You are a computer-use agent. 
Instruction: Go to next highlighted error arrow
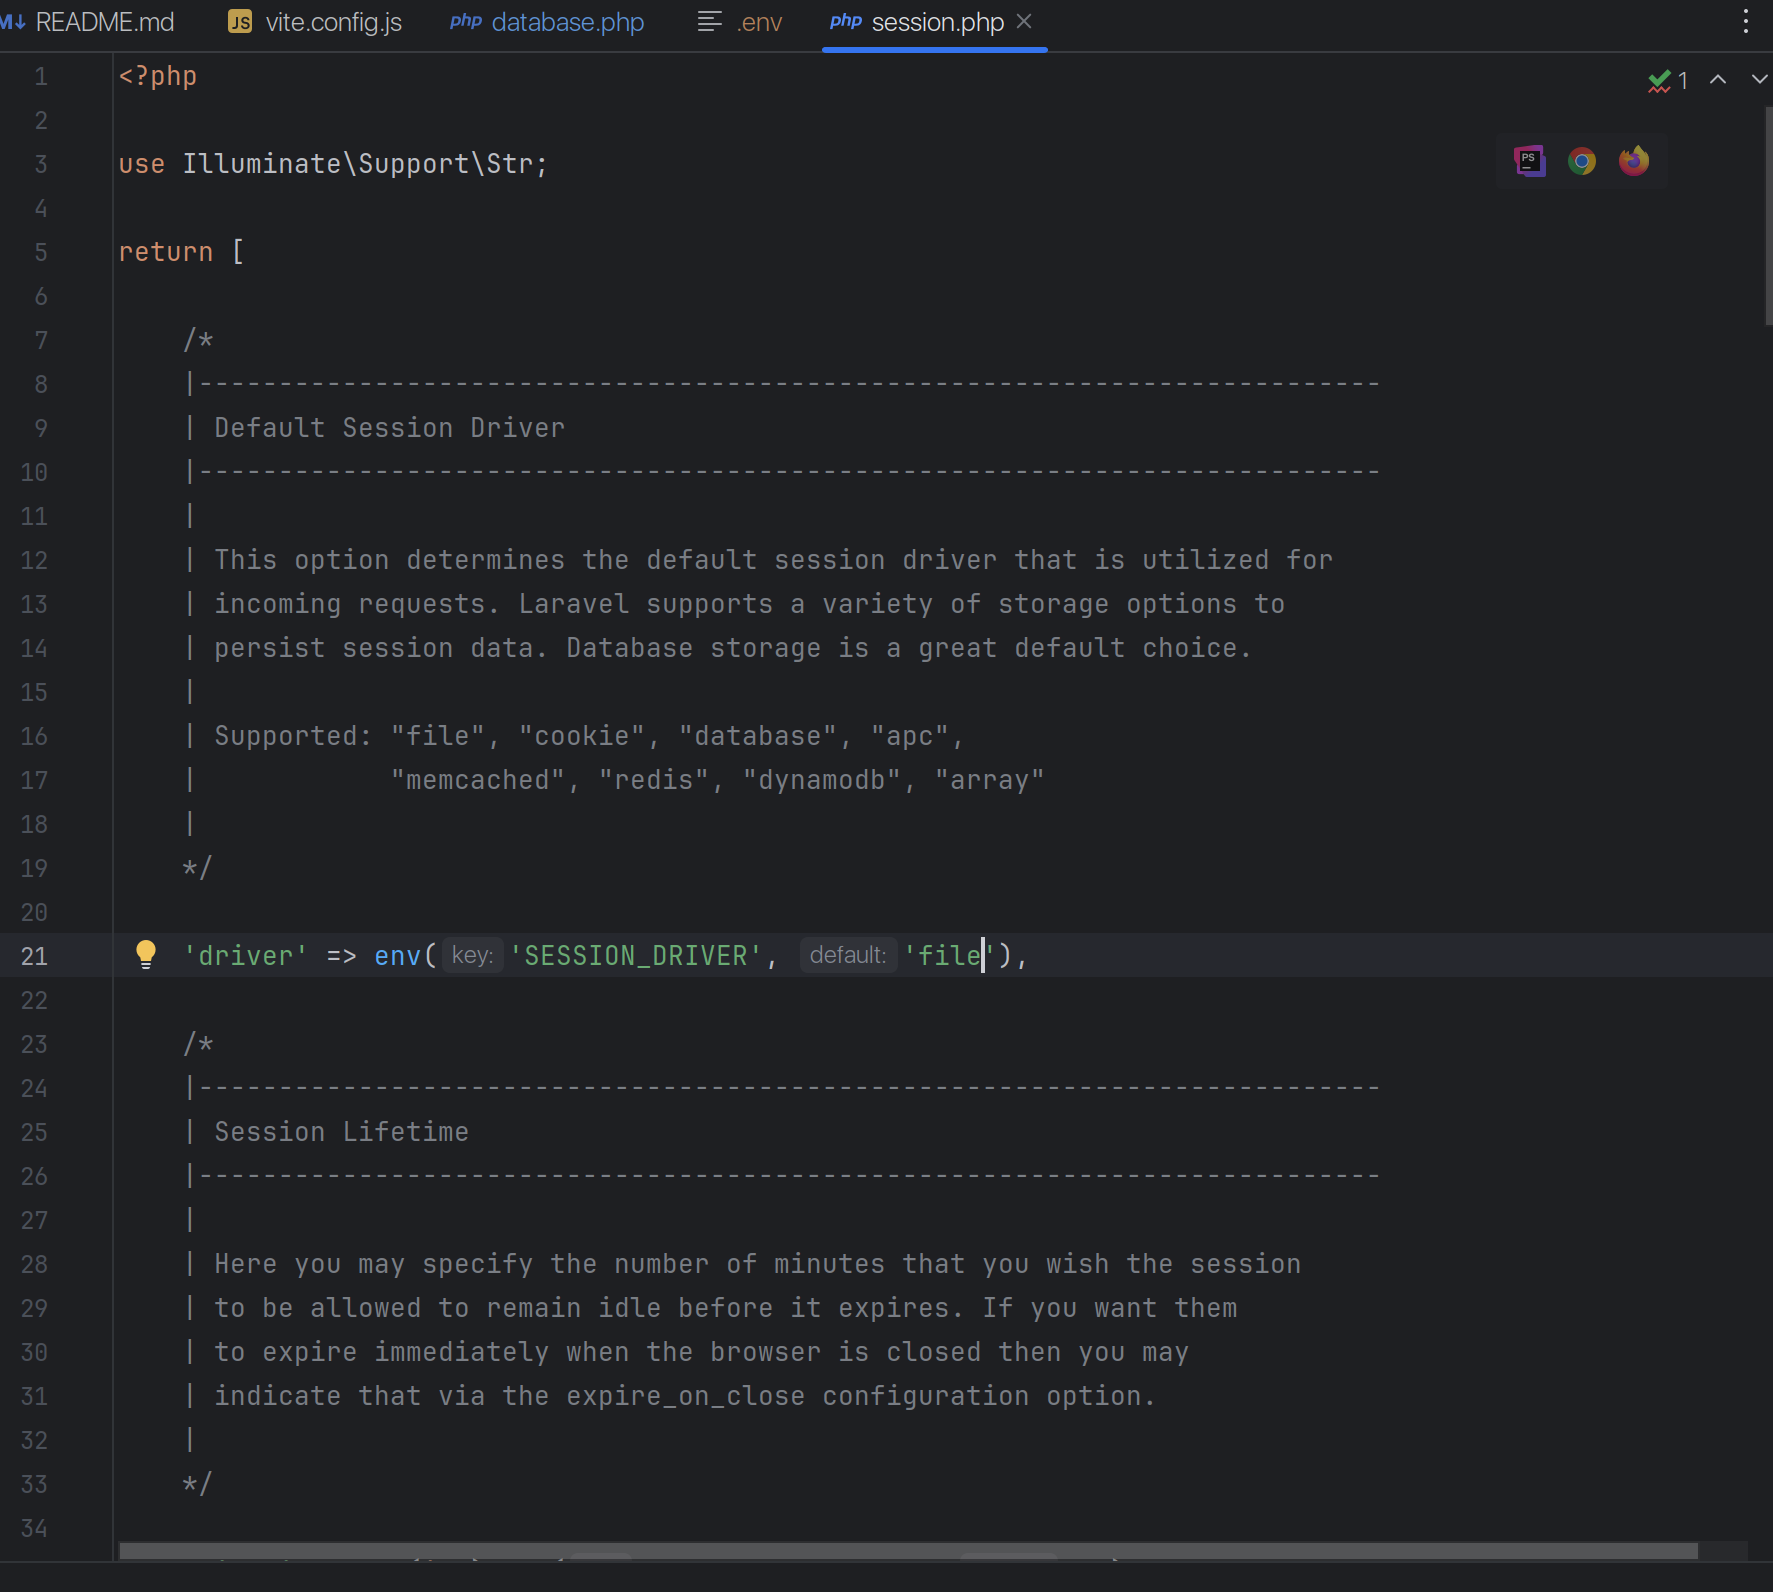[1759, 79]
